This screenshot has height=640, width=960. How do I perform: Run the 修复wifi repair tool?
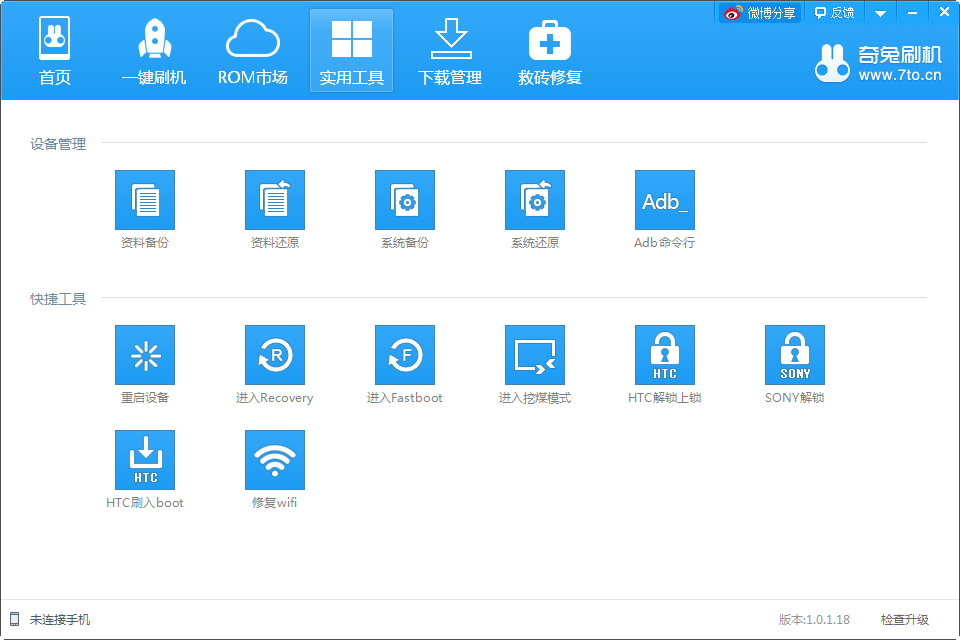click(x=275, y=460)
